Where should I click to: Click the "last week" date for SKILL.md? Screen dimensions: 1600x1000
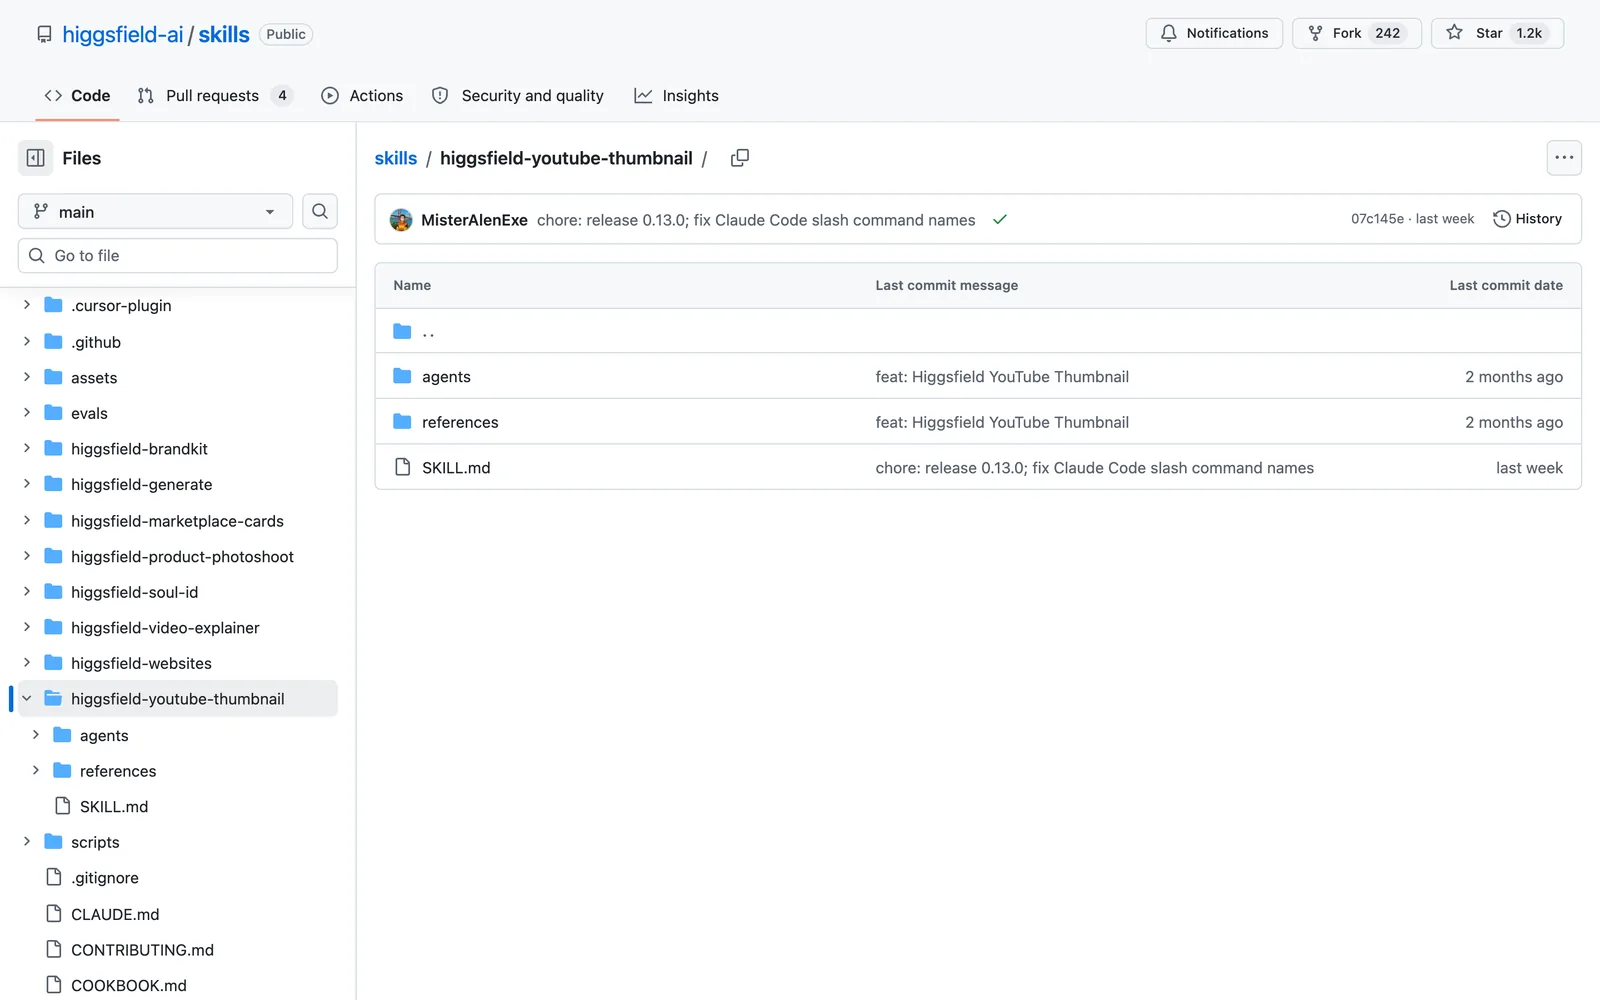pyautogui.click(x=1529, y=468)
